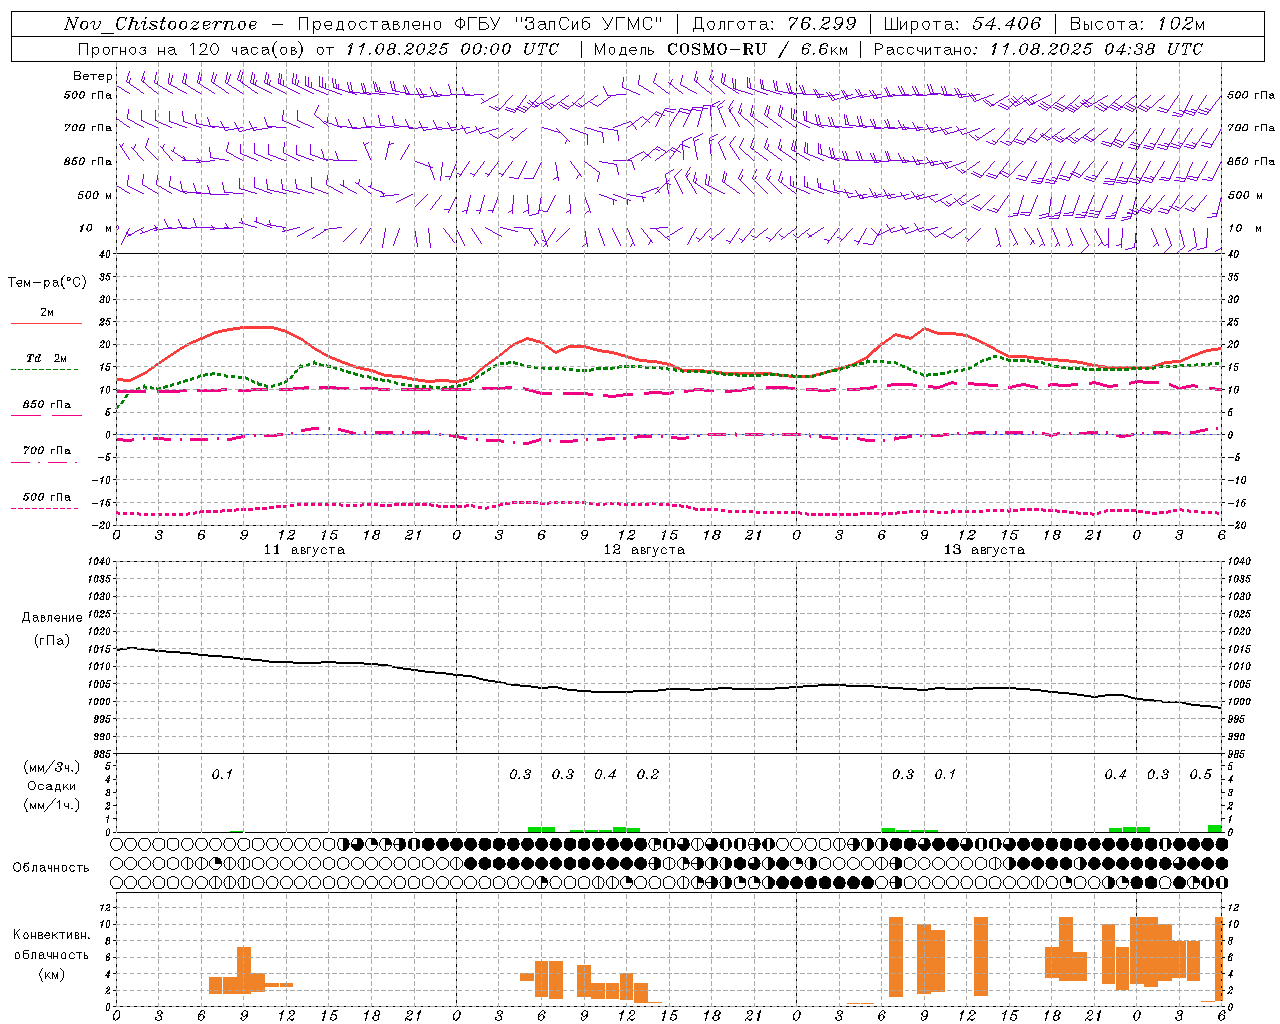Click the '0.5' precipitation amount value
The width and height of the screenshot is (1280, 1024).
point(1200,775)
